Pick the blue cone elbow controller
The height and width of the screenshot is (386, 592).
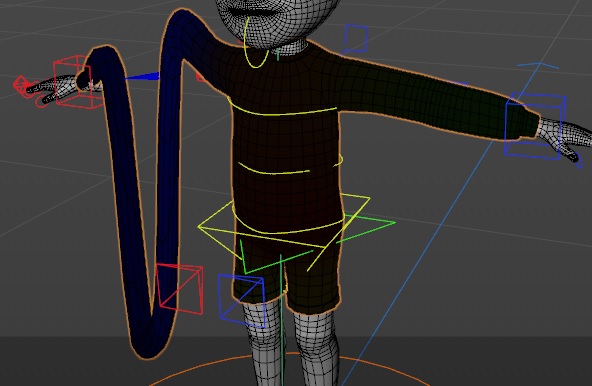pos(143,77)
